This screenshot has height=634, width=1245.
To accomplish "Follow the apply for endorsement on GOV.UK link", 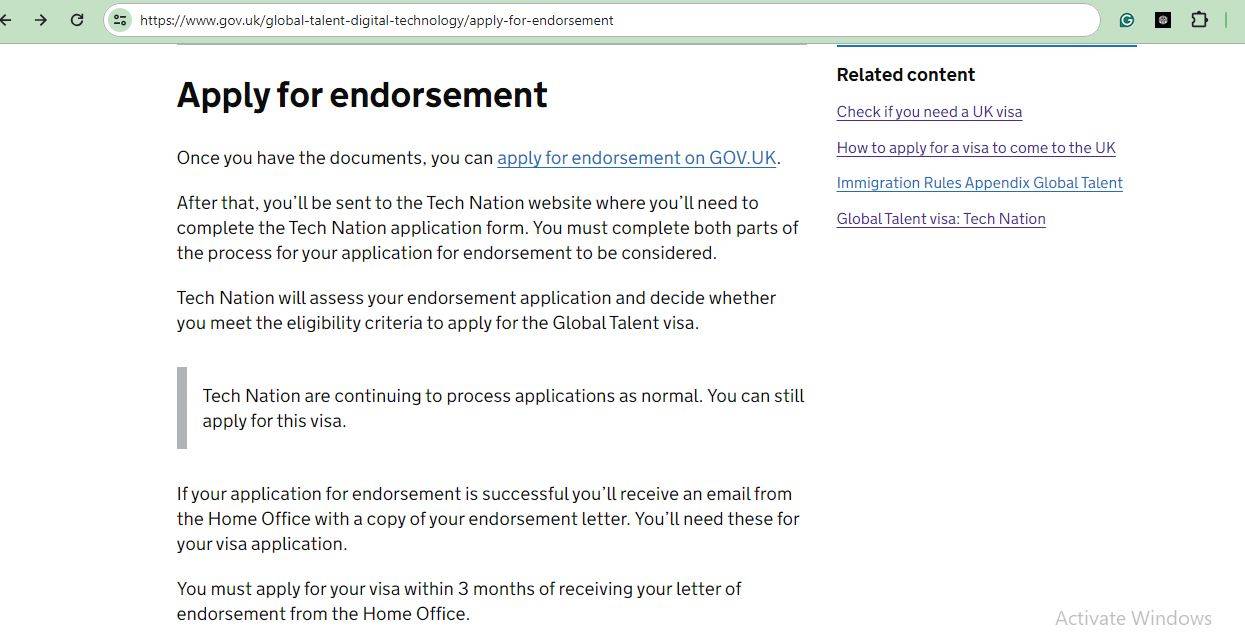I will (637, 158).
